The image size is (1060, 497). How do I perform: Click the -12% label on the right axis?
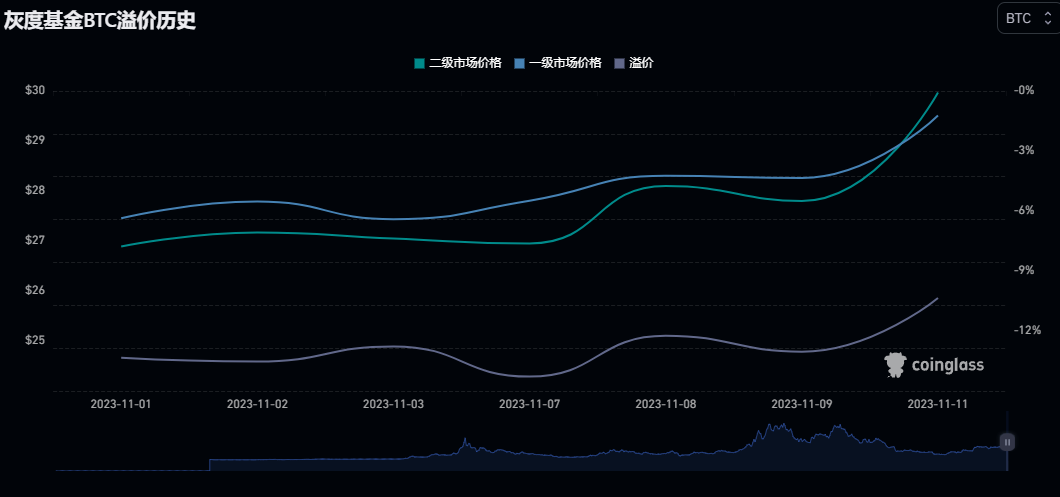pos(1027,330)
